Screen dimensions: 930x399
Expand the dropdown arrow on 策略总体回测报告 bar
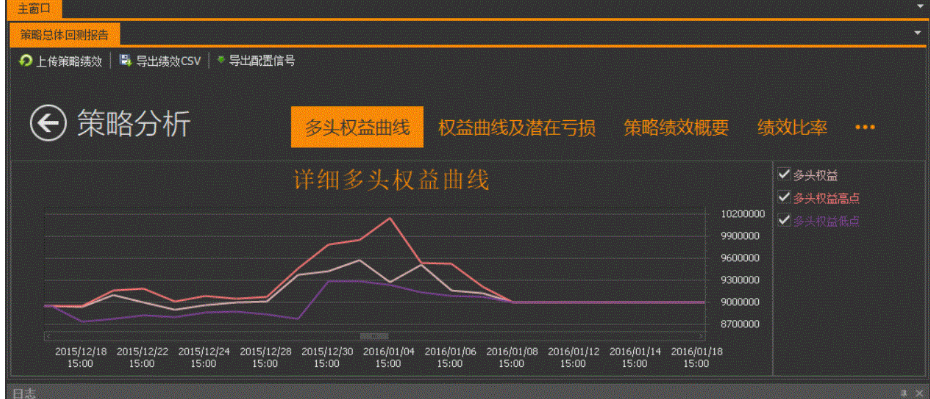(917, 33)
